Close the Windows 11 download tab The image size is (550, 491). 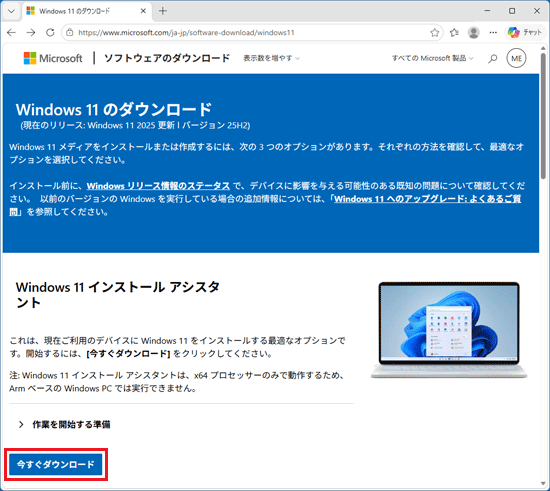tap(143, 11)
